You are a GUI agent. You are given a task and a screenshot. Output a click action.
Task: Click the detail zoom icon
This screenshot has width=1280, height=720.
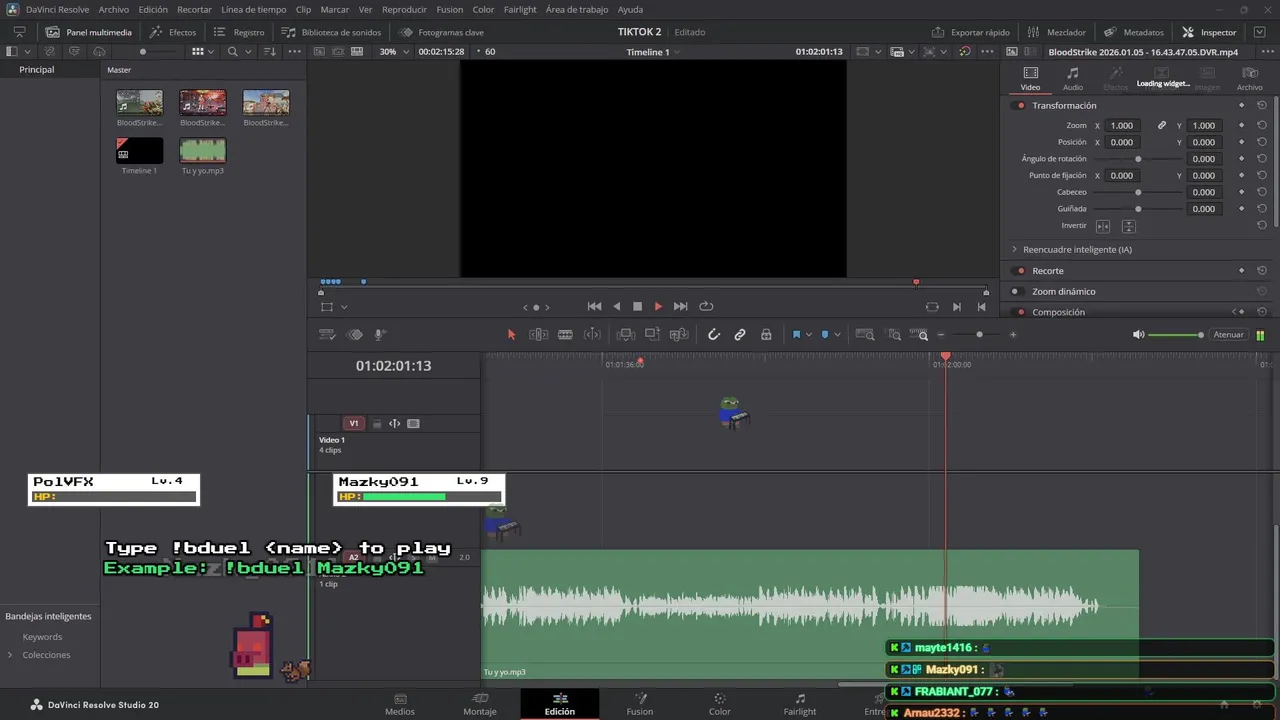(895, 335)
